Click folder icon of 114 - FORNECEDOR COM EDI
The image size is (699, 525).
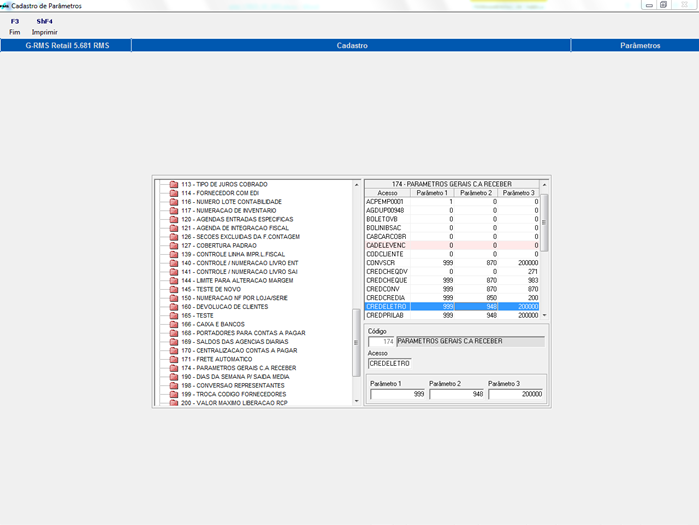tap(174, 193)
